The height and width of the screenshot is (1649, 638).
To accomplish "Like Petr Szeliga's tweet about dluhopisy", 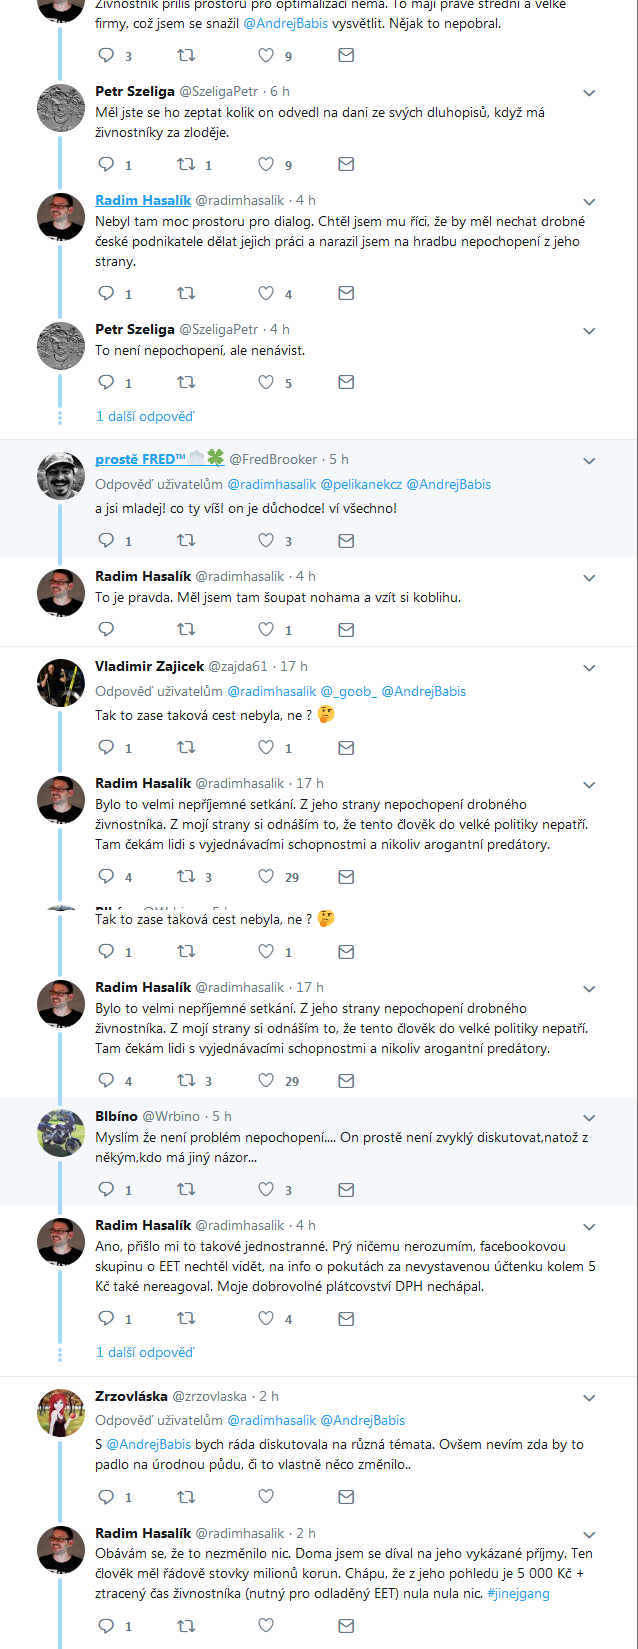I will tap(266, 164).
